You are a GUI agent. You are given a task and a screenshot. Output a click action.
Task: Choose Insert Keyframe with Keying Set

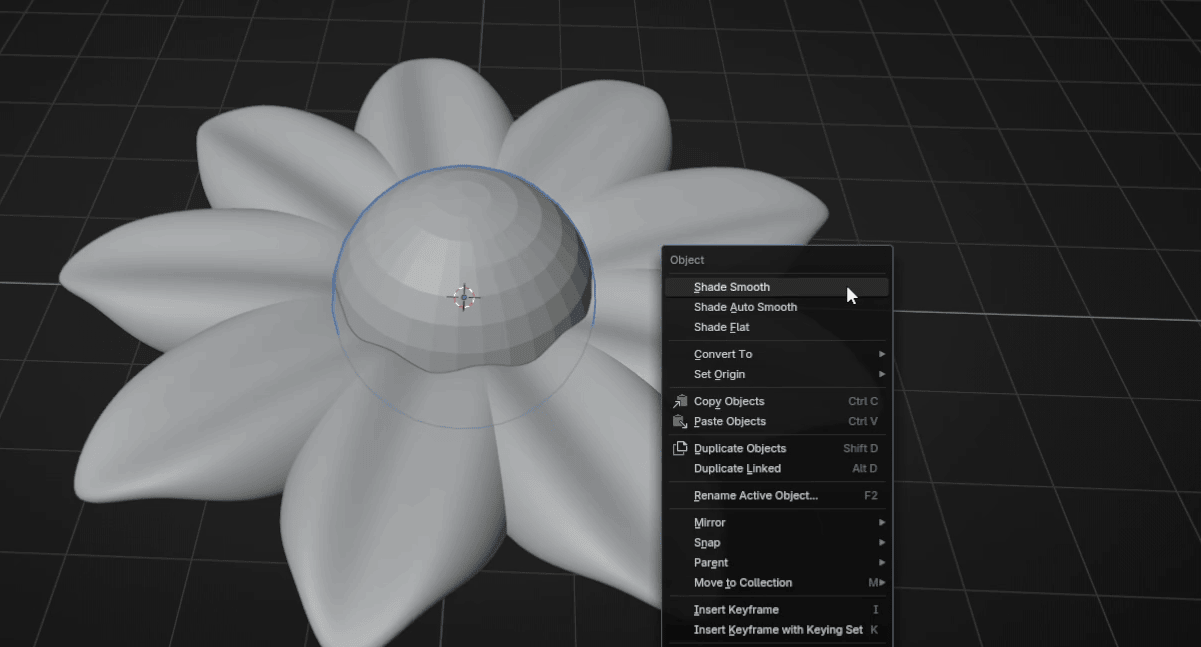tap(777, 630)
